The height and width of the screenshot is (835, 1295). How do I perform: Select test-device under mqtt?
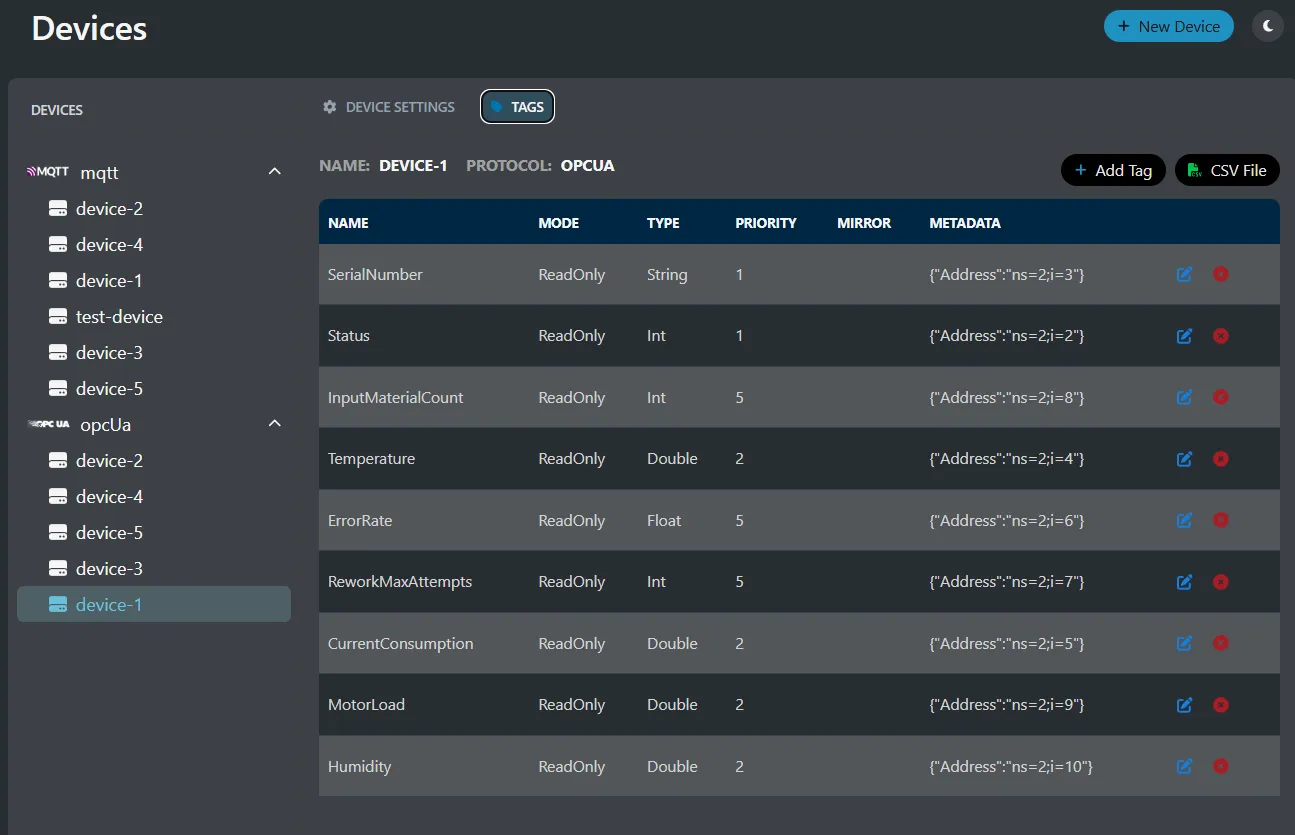pyautogui.click(x=118, y=317)
